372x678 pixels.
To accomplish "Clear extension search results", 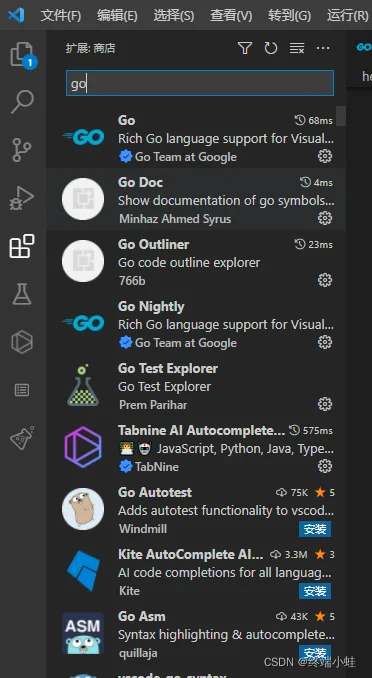I will (297, 48).
